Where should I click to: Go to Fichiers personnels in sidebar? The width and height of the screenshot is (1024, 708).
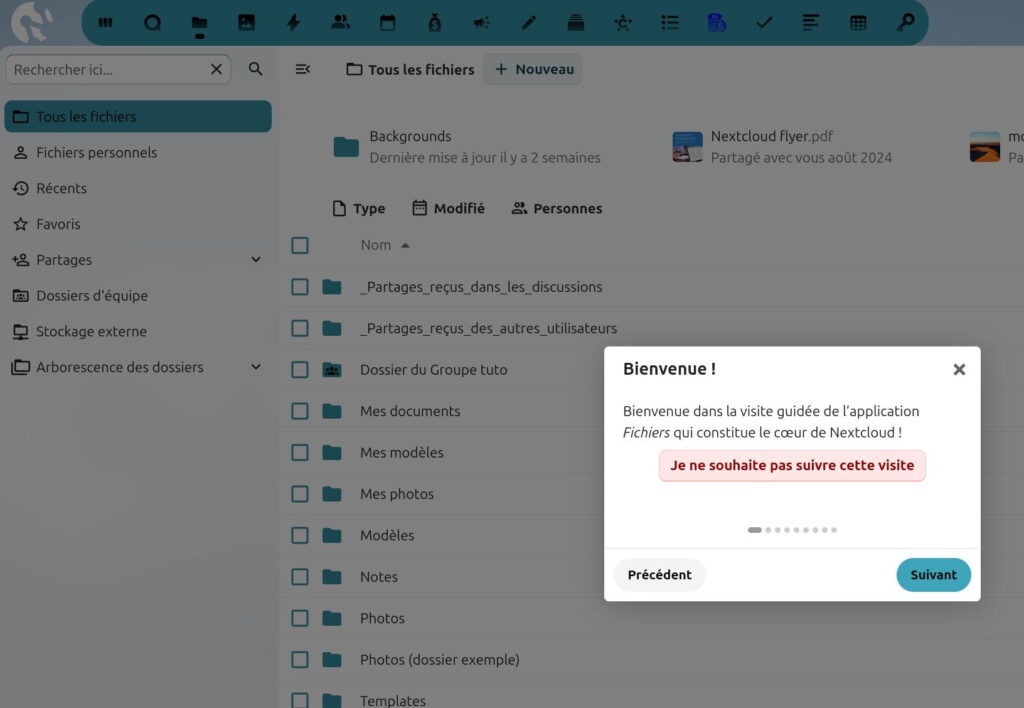pyautogui.click(x=138, y=152)
